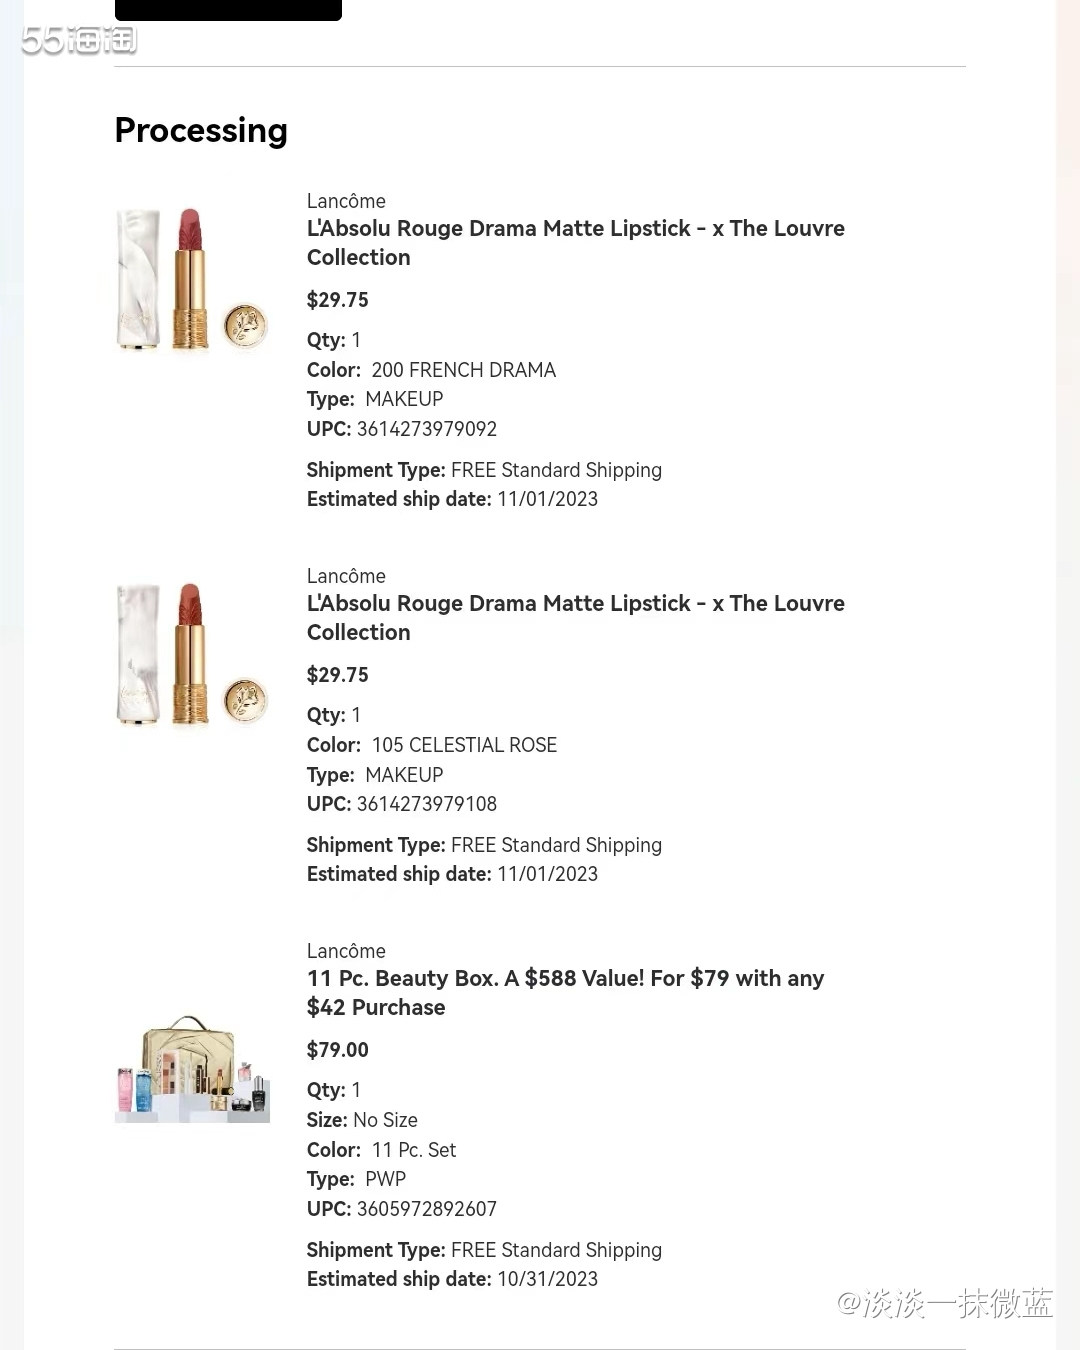Click the black button at the top

tap(228, 10)
